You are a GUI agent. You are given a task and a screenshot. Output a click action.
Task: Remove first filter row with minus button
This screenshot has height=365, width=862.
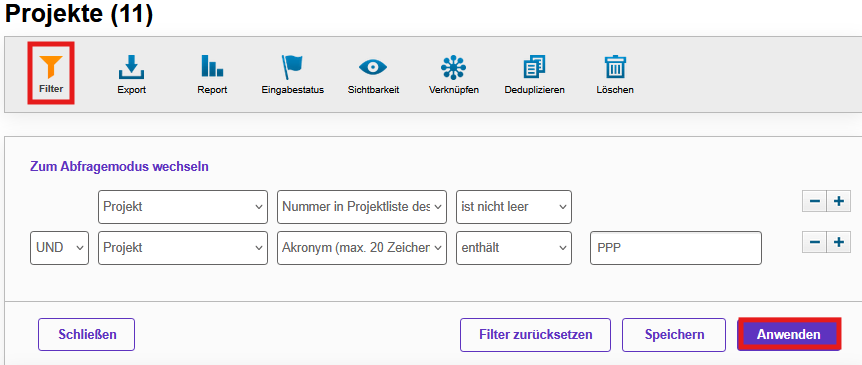pos(815,201)
